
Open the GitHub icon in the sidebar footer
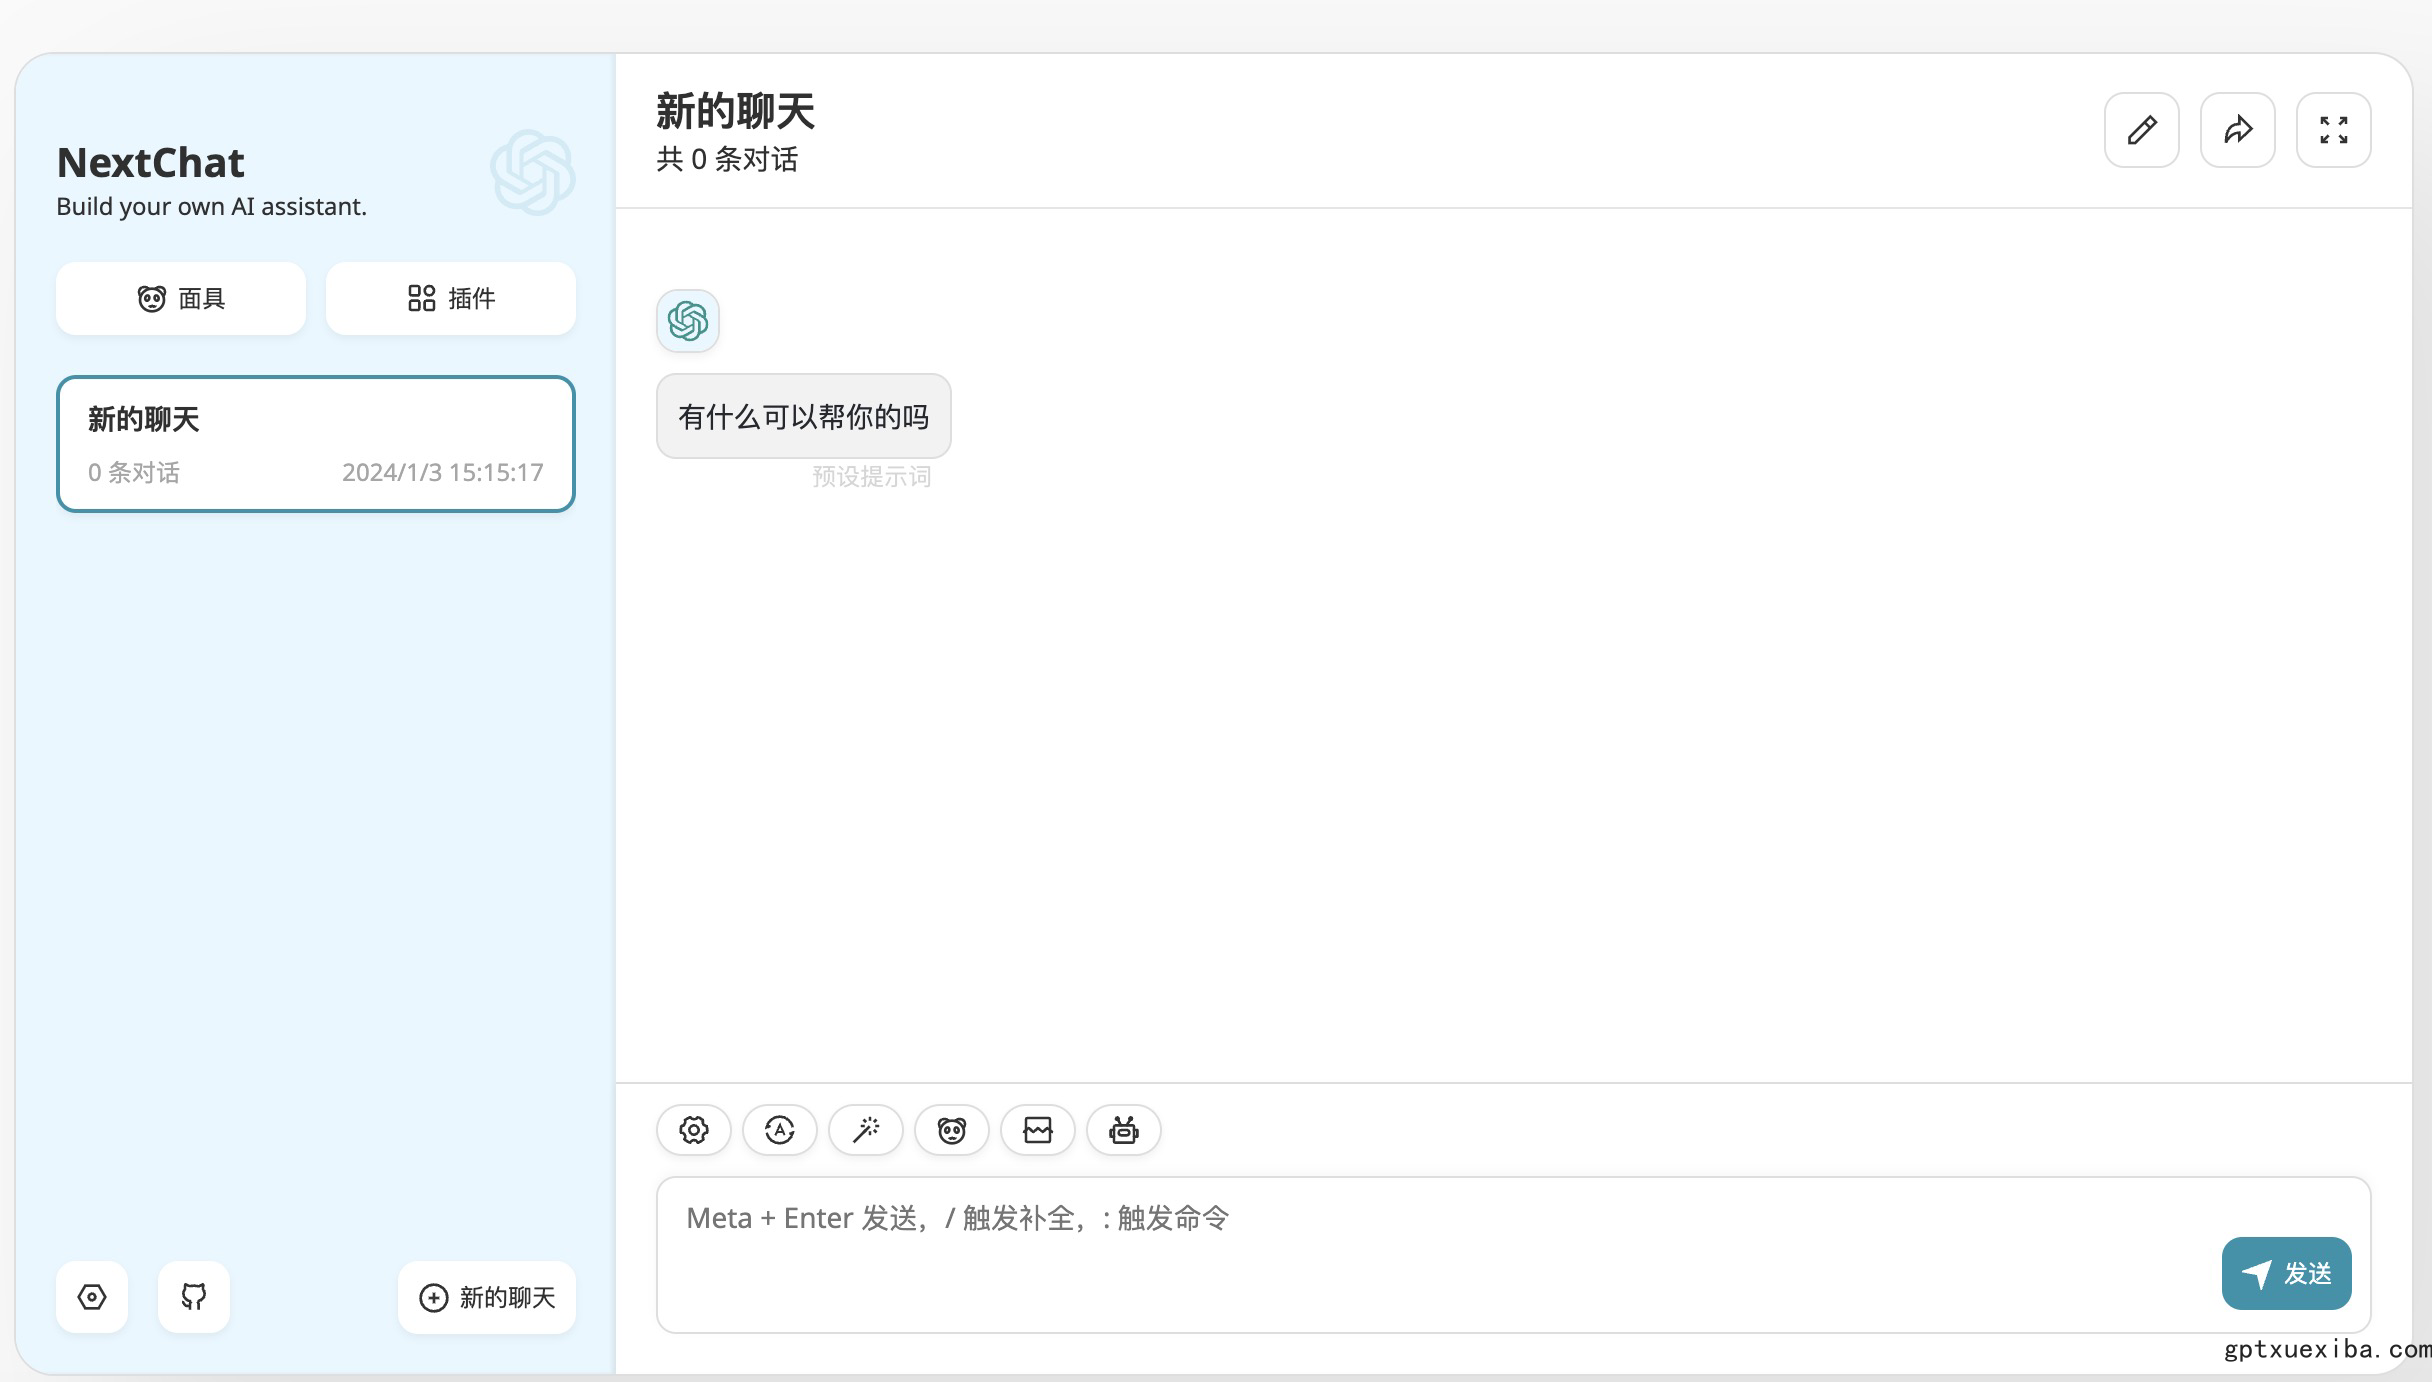pos(193,1297)
